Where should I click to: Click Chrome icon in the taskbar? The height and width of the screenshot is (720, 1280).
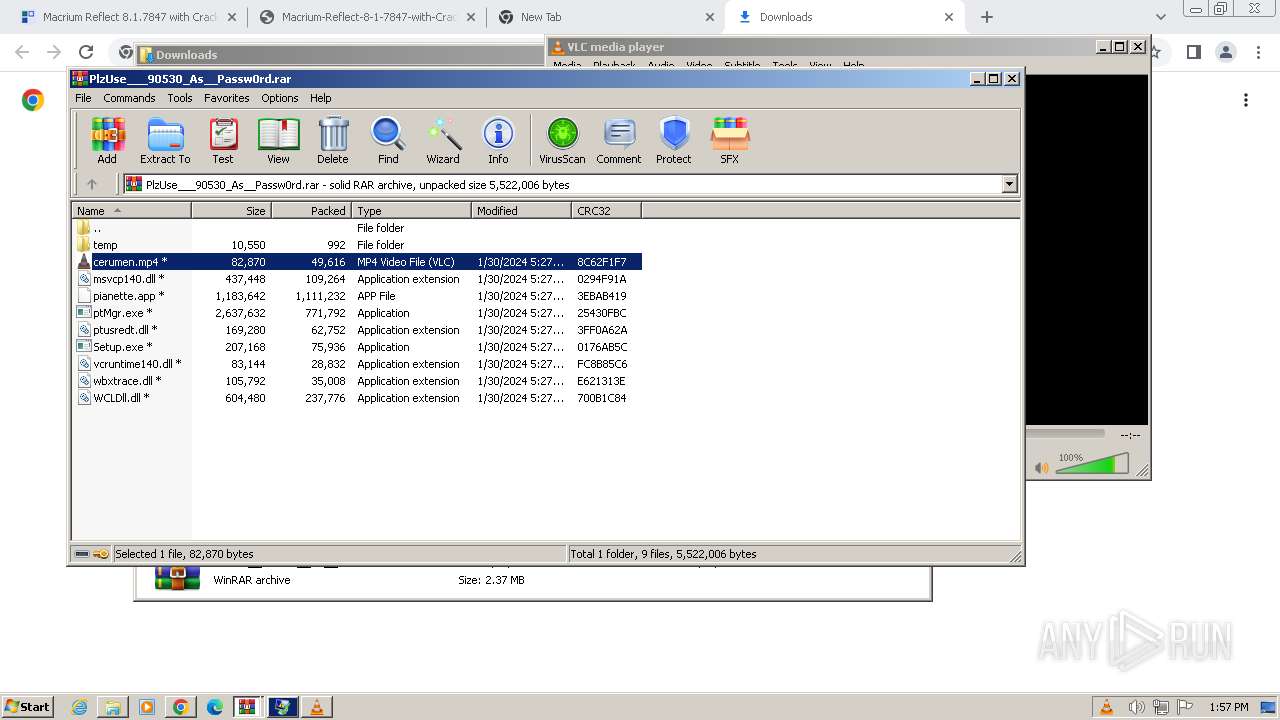pyautogui.click(x=180, y=707)
